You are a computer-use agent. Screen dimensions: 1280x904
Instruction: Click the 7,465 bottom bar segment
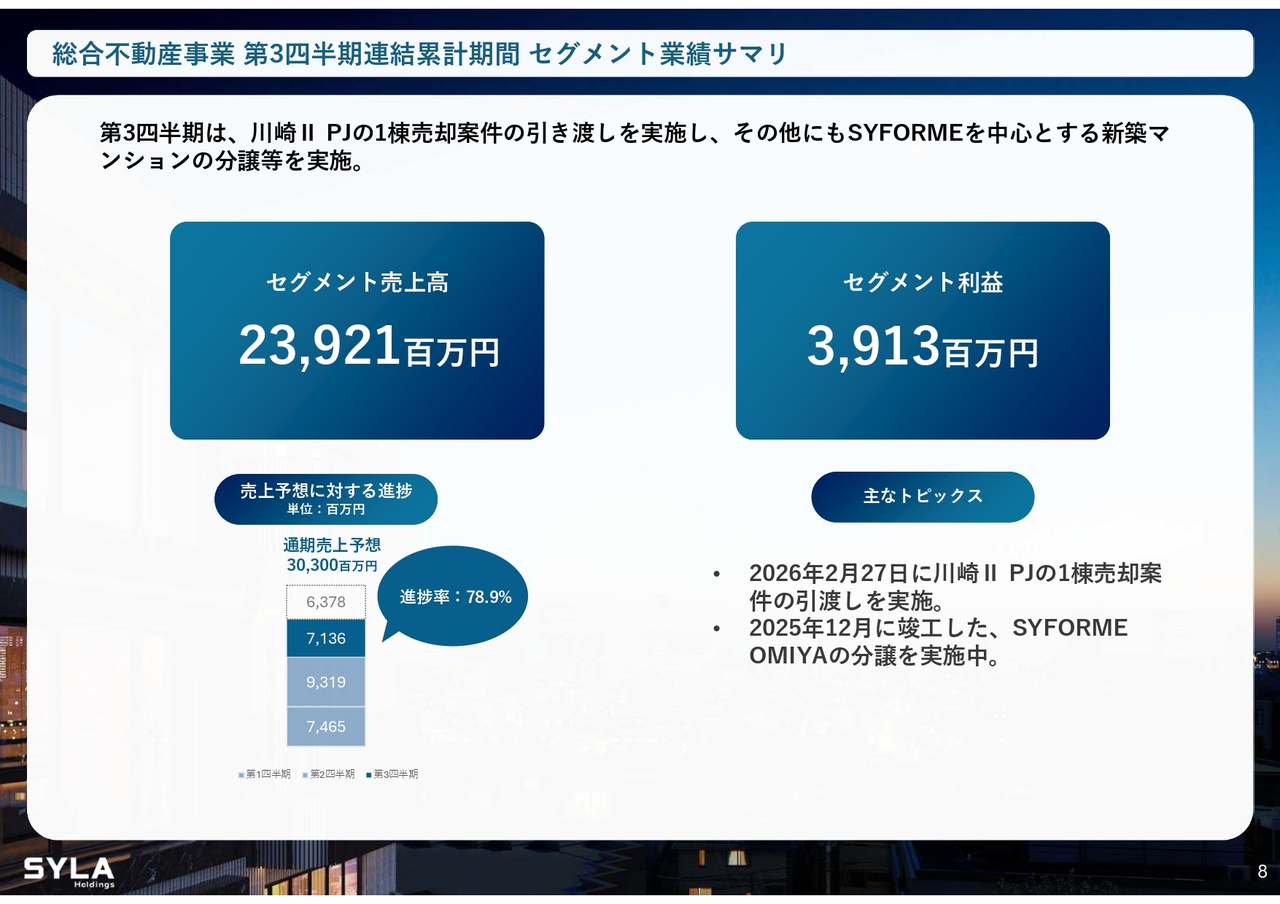[x=326, y=726]
